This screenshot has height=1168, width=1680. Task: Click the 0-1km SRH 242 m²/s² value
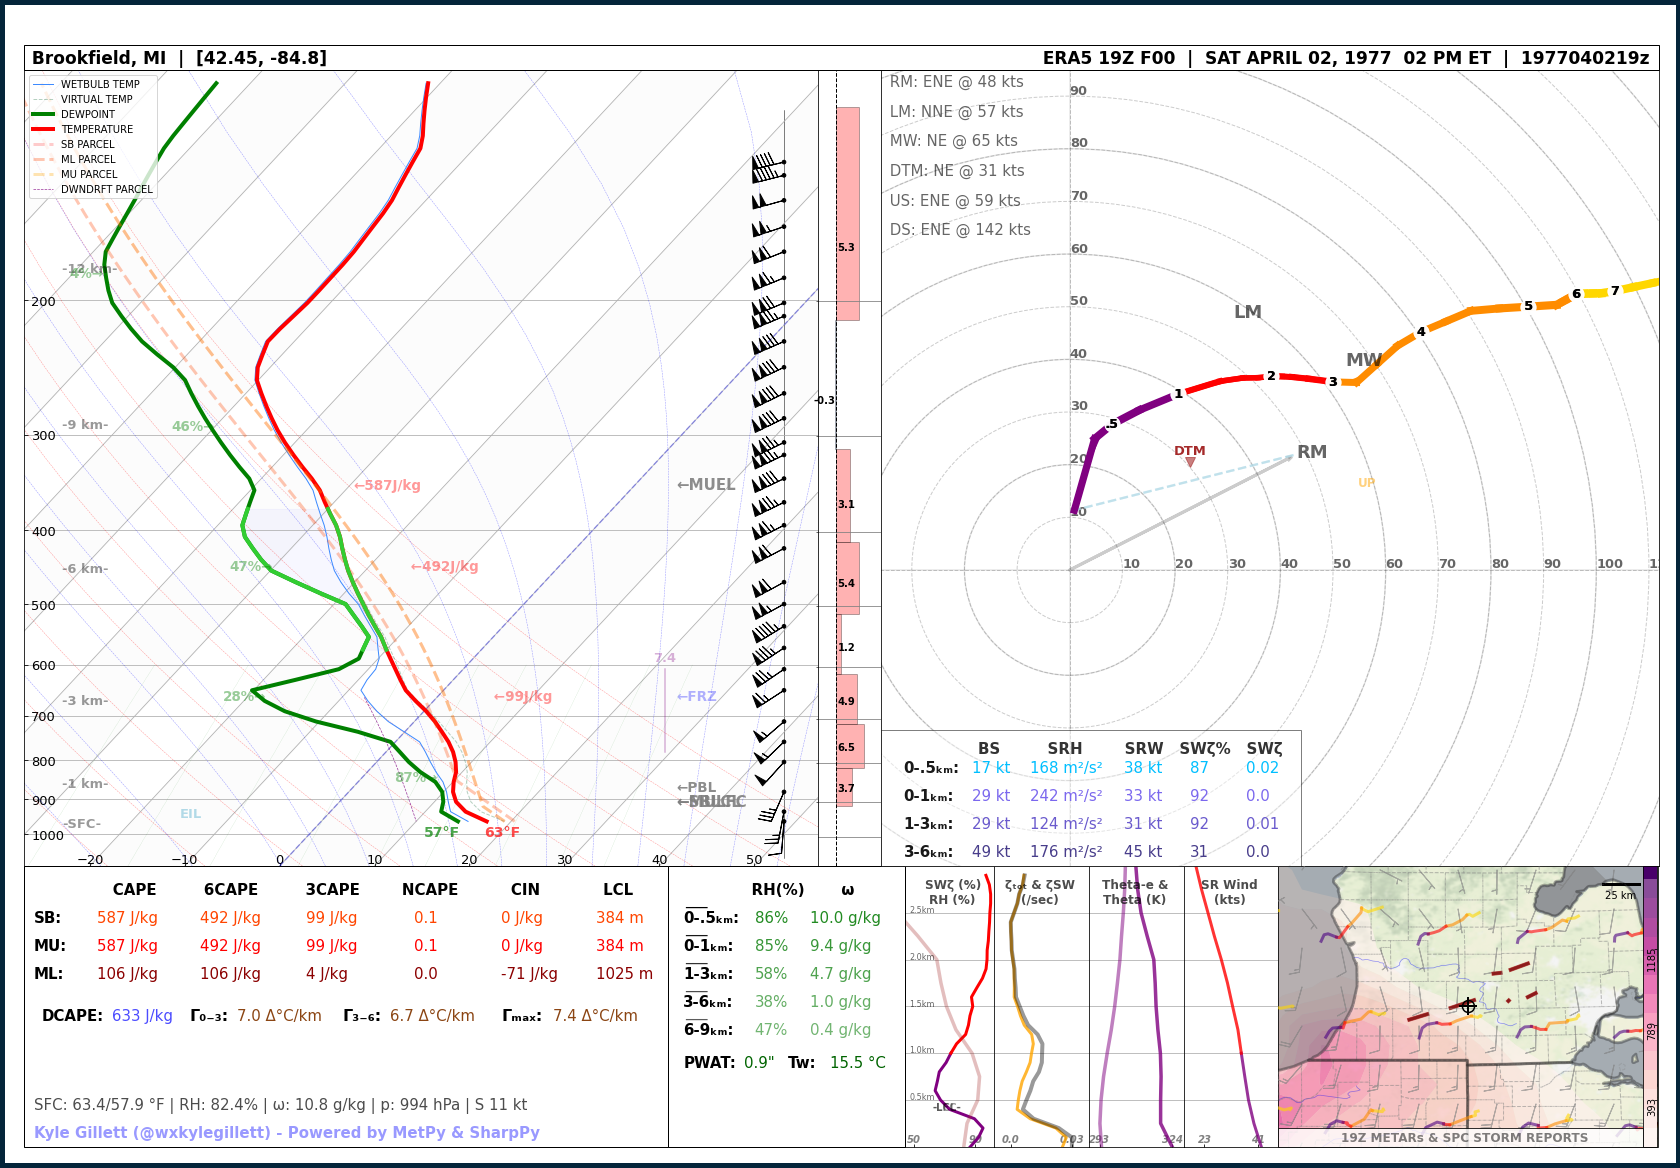(1066, 796)
